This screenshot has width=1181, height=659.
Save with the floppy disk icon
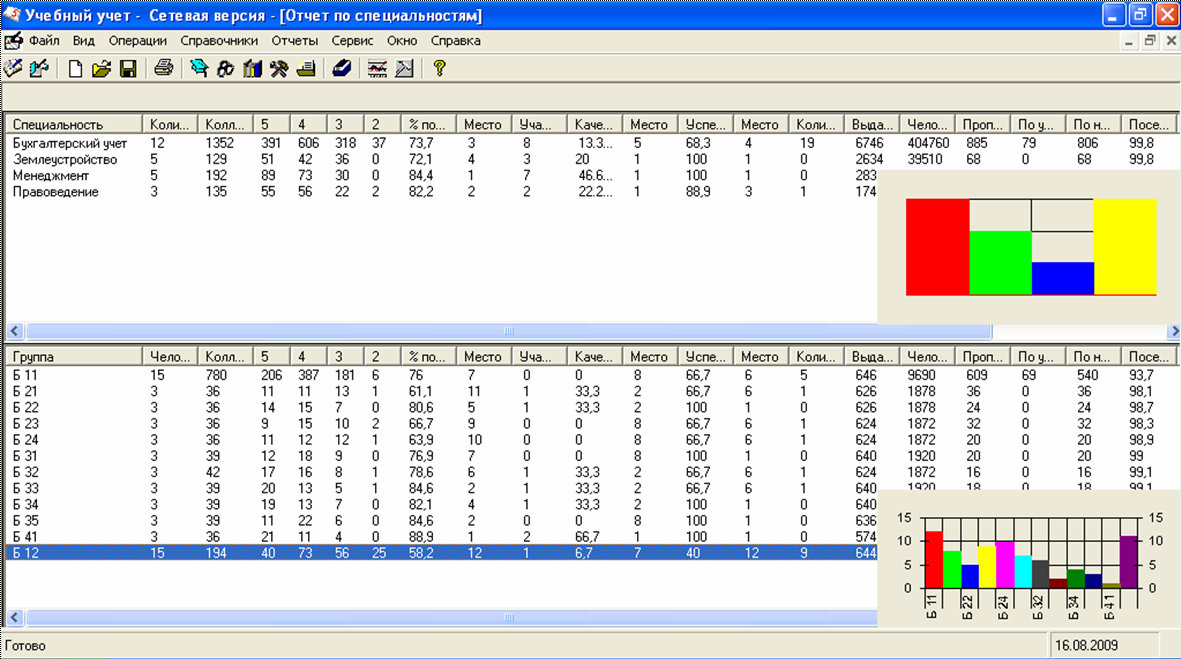click(x=127, y=69)
